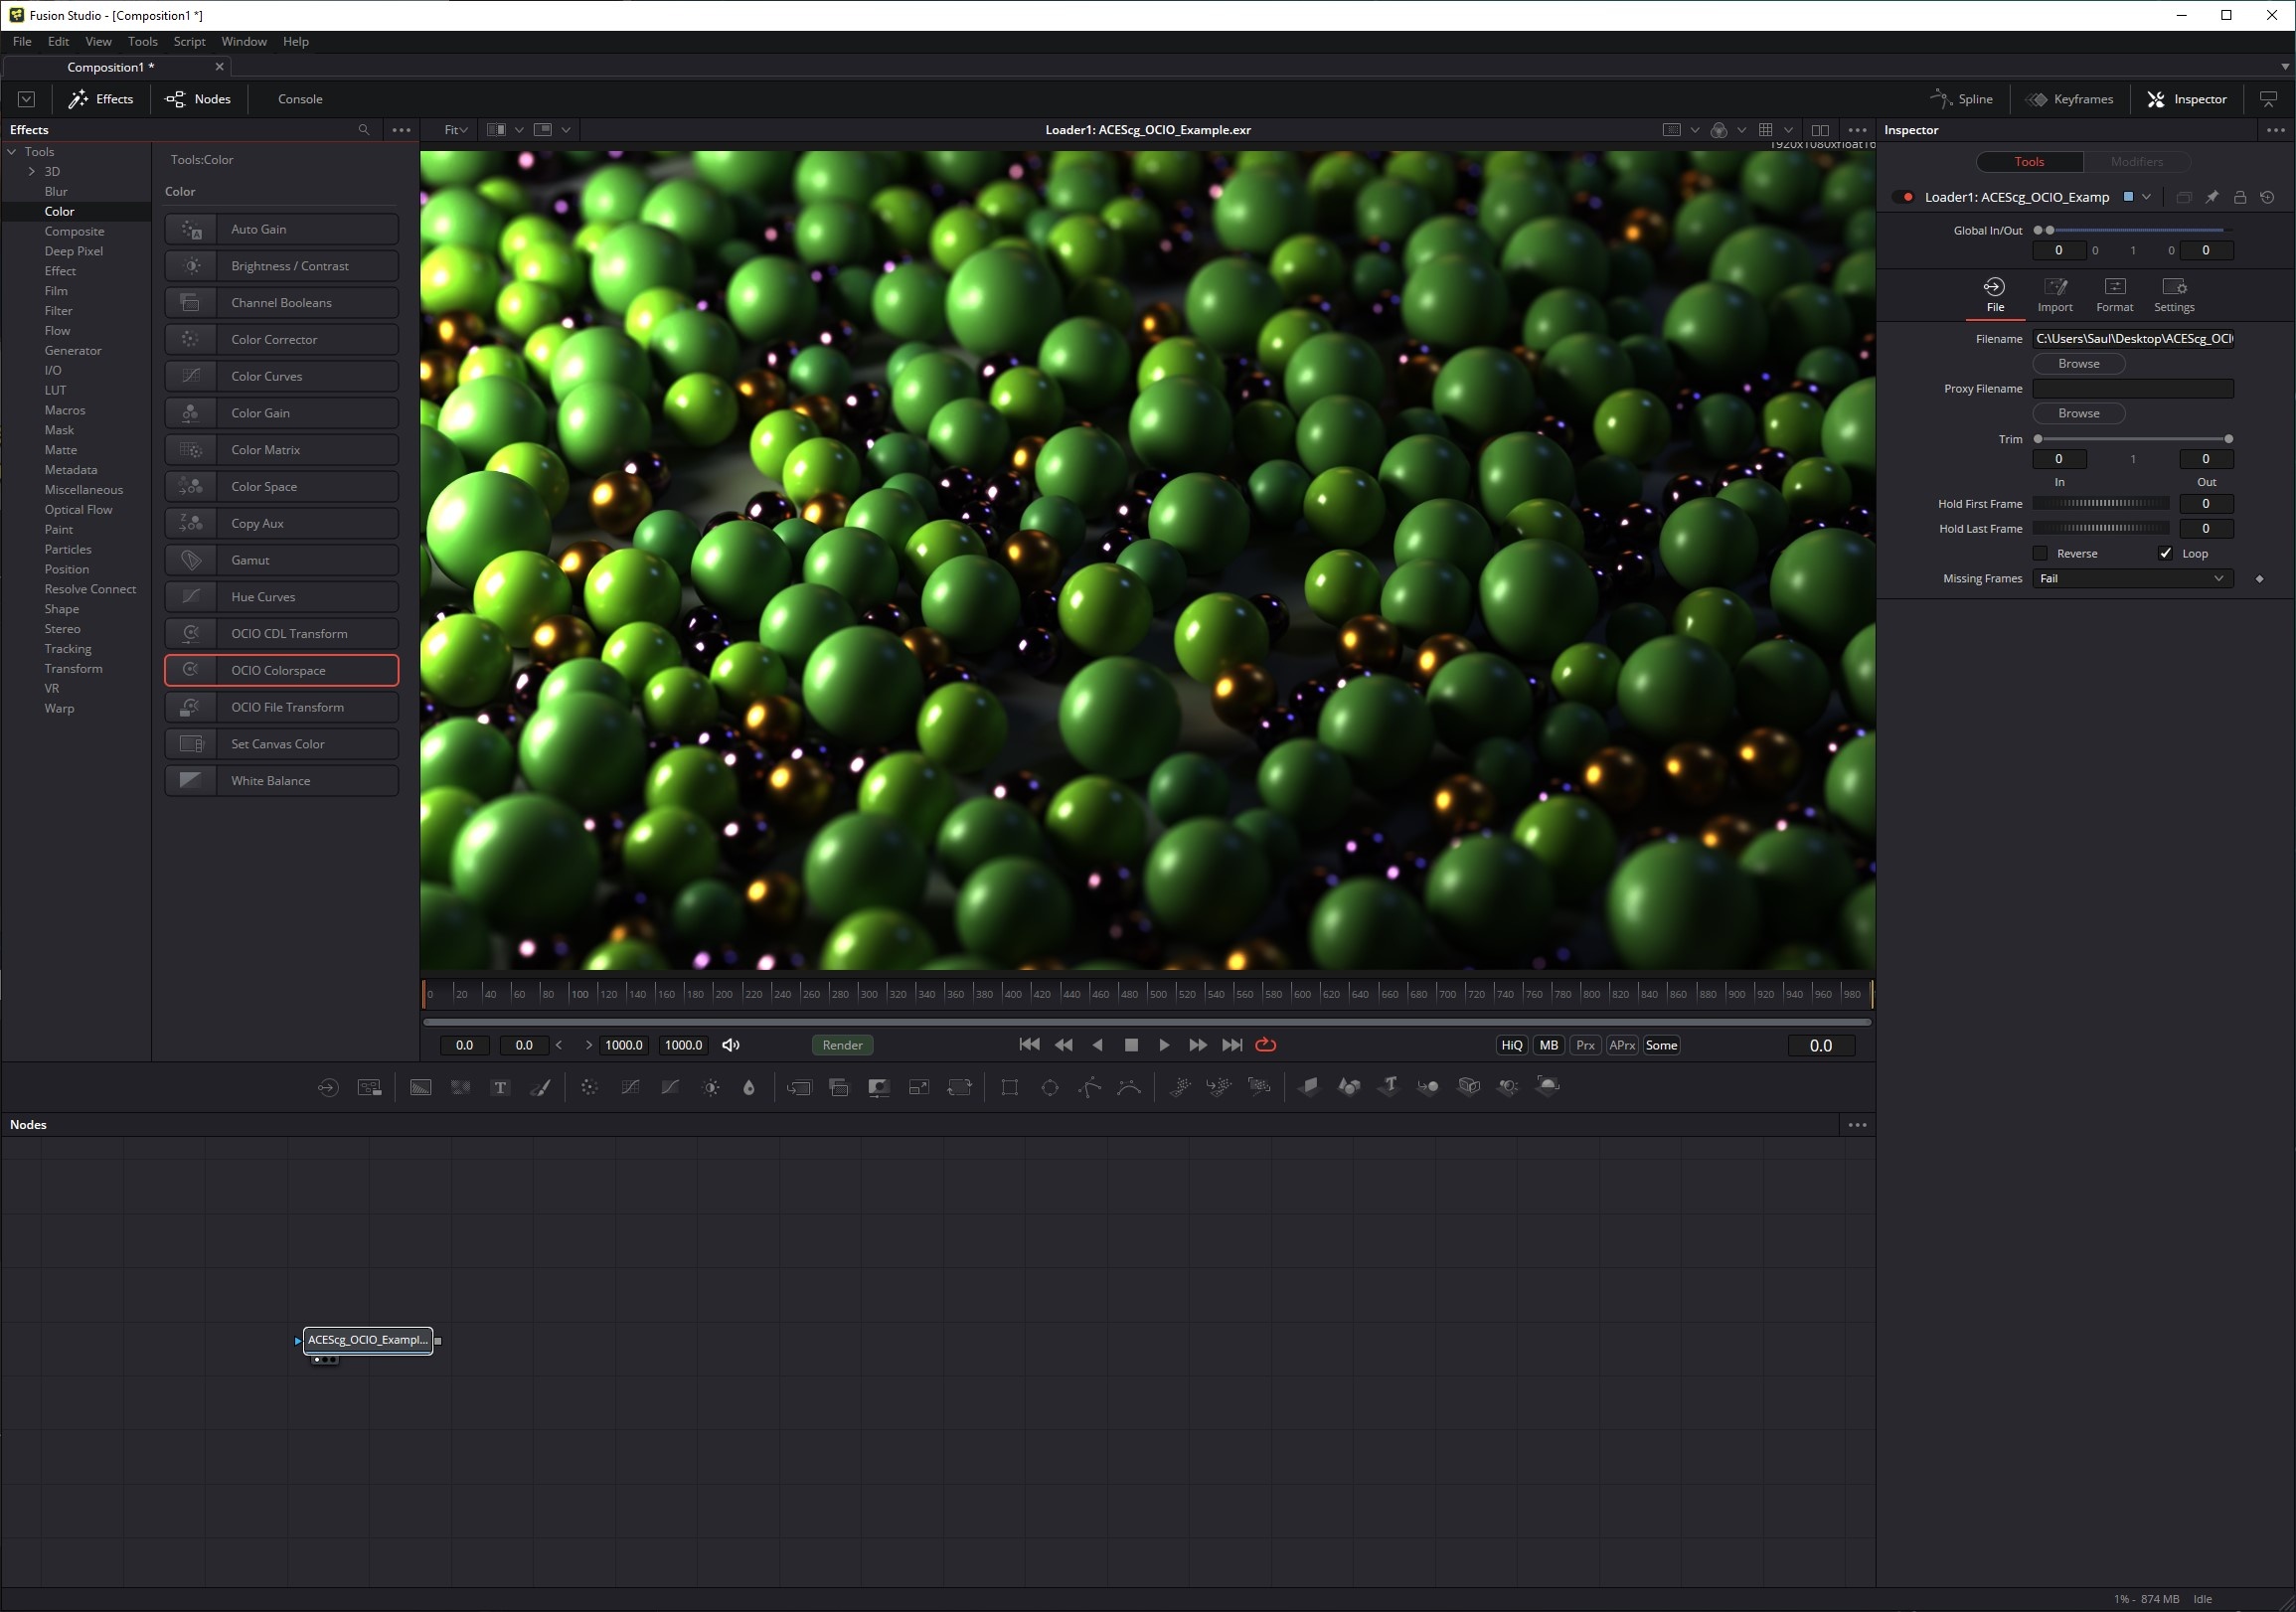Select the Text tool in toolbar

point(500,1087)
